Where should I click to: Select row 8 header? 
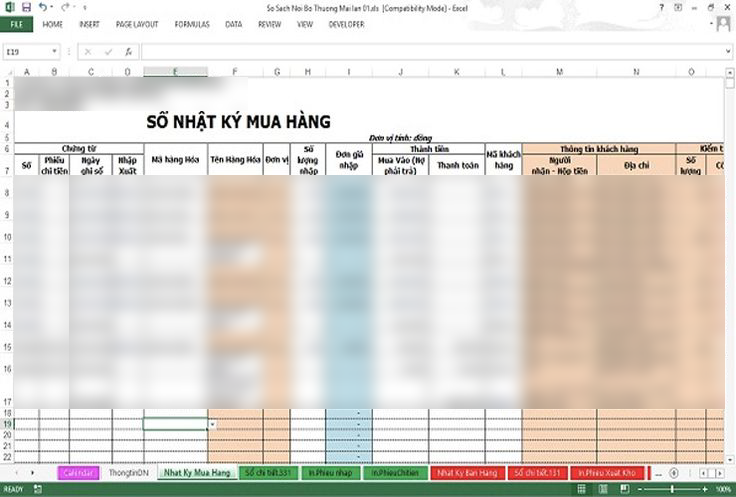point(7,193)
